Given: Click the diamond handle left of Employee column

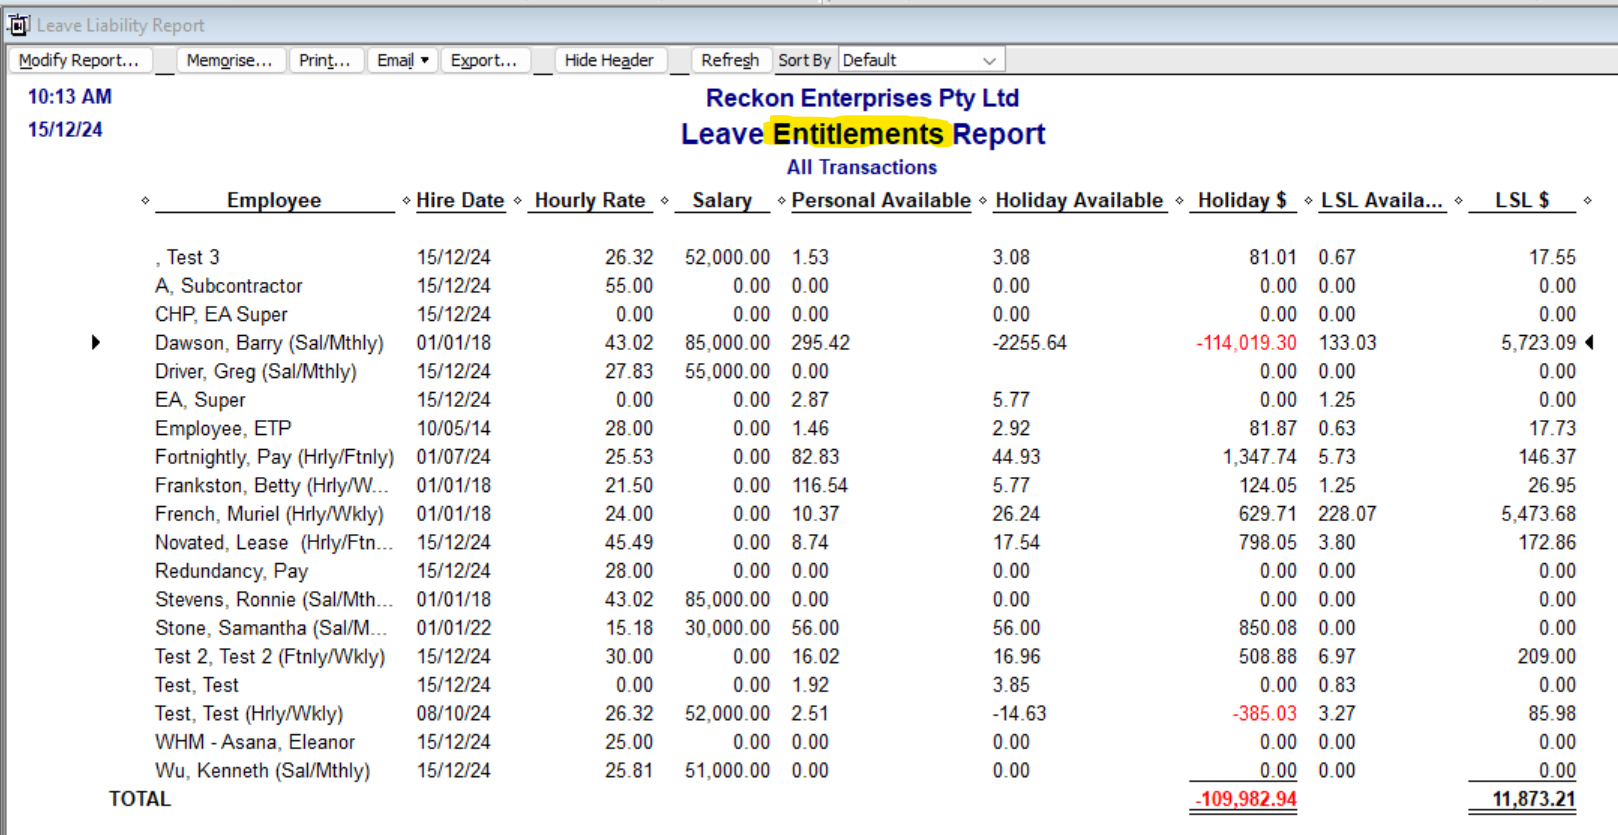Looking at the screenshot, I should point(146,201).
